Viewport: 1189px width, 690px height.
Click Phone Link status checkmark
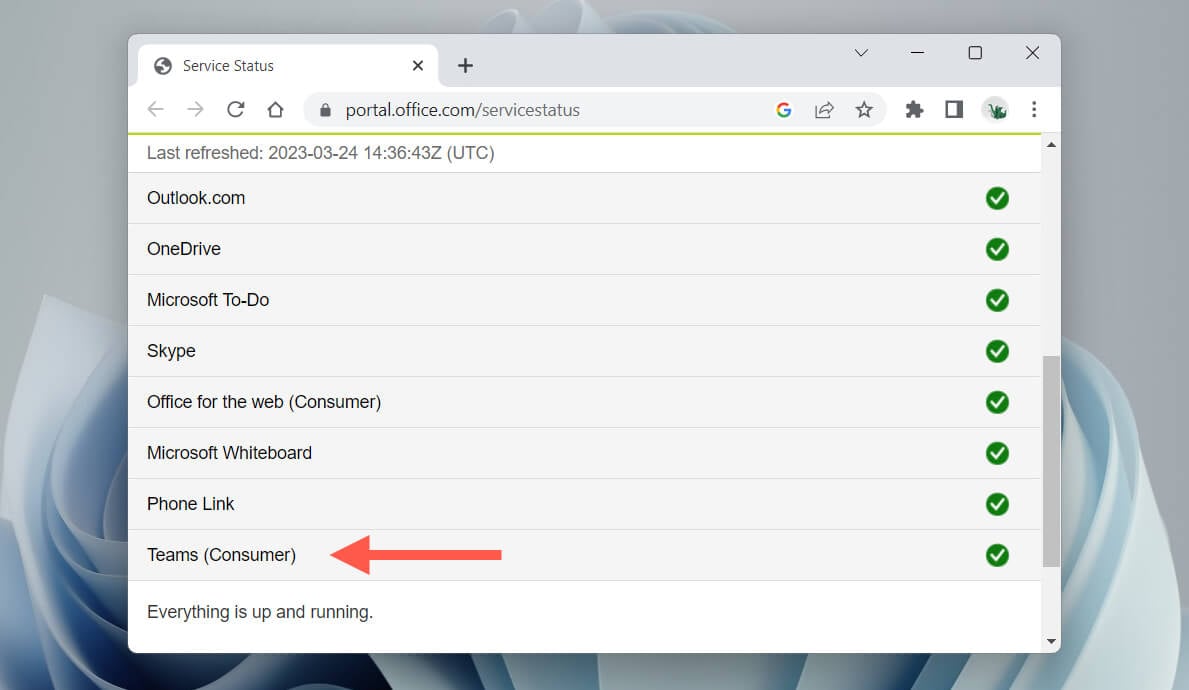(997, 504)
